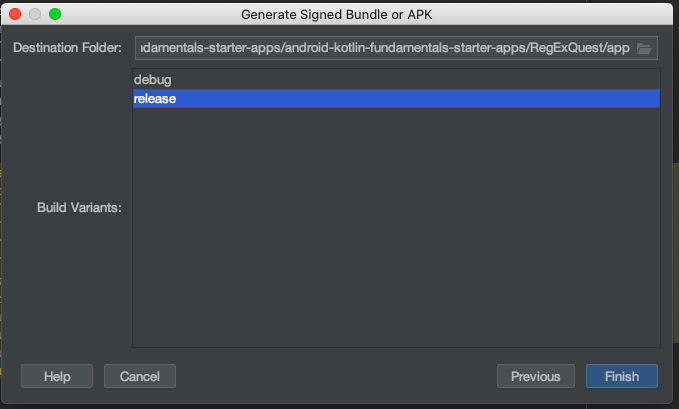Close the dialog with red button
The height and width of the screenshot is (409, 679).
(x=15, y=14)
